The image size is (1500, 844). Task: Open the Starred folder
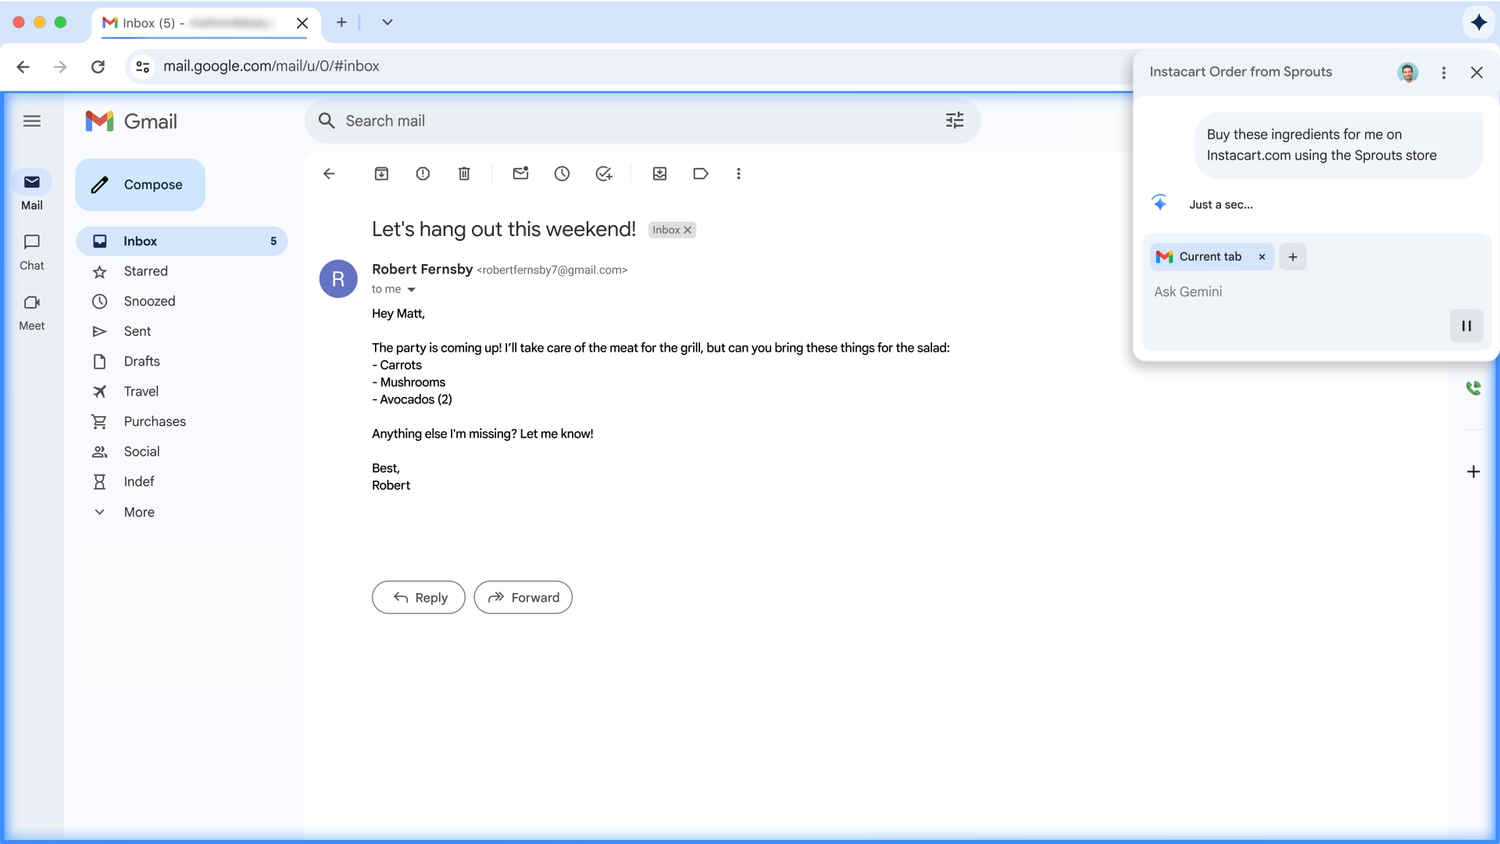coord(146,271)
